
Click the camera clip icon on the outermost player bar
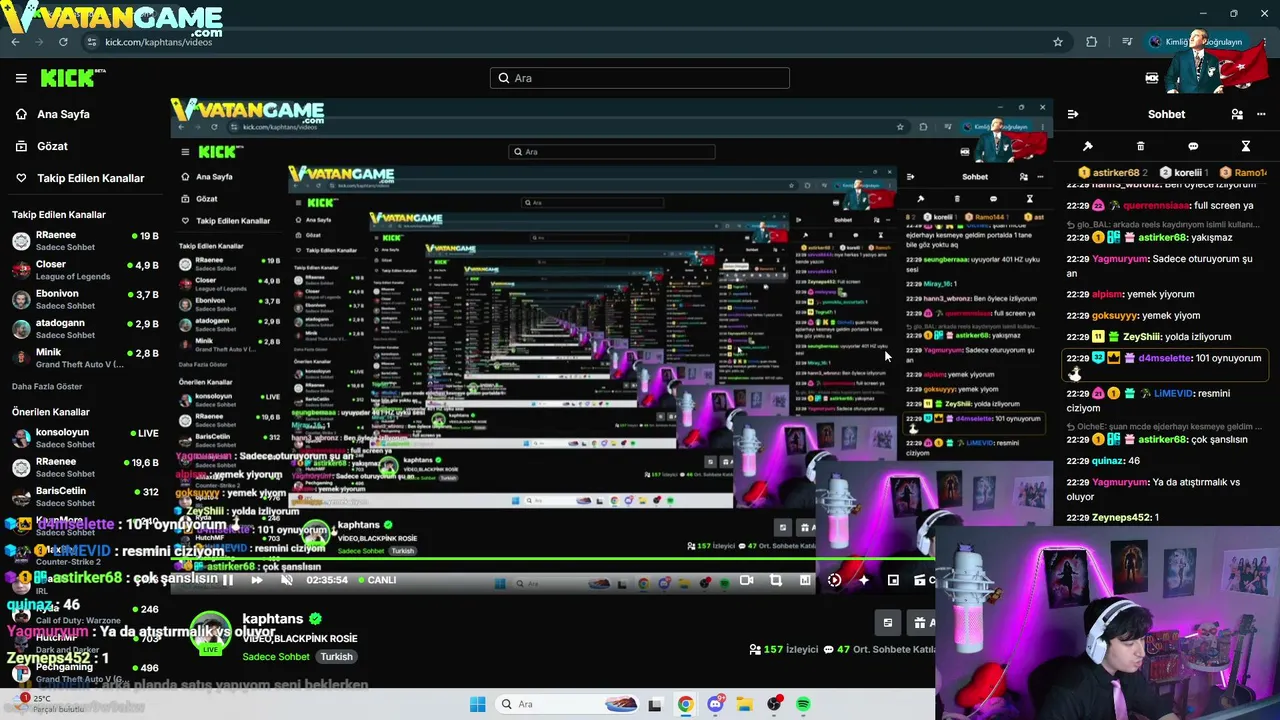[x=746, y=580]
